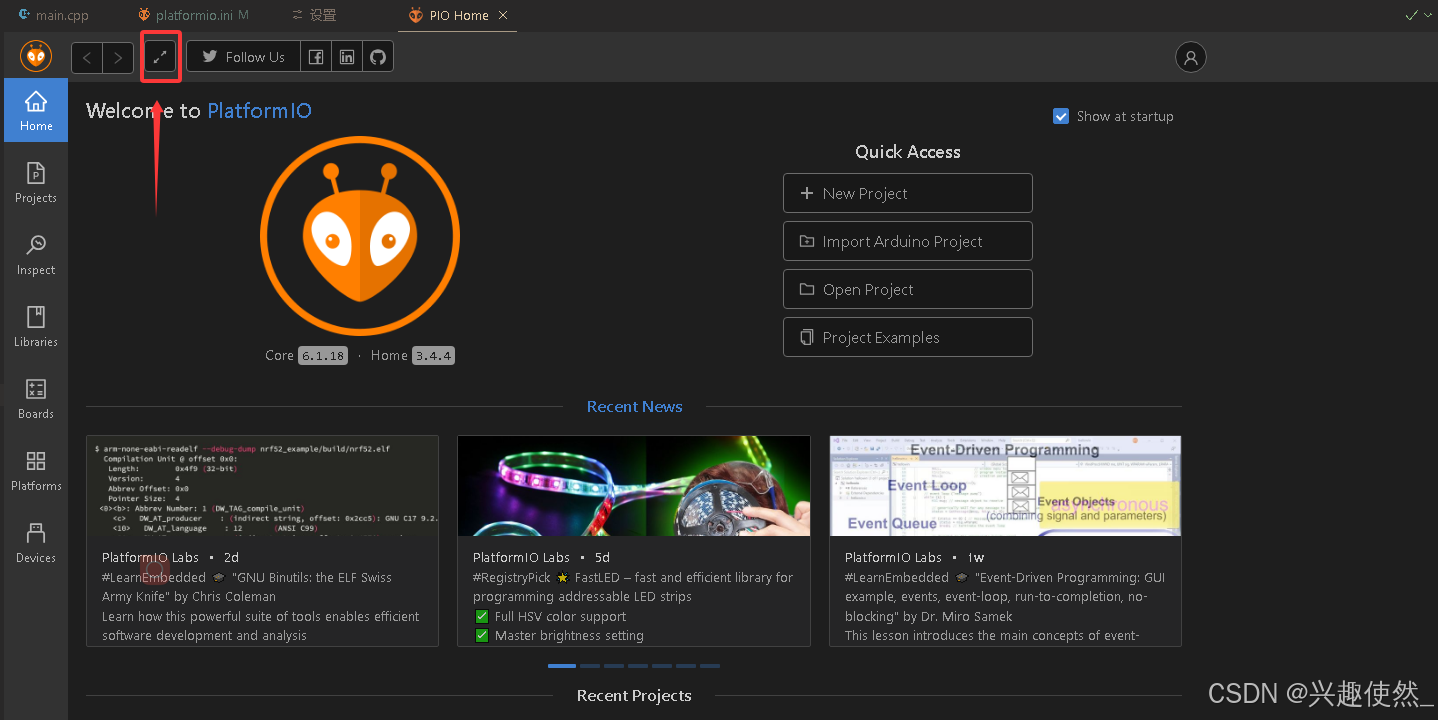Image resolution: width=1438 pixels, height=720 pixels.
Task: Go forward with the right arrow button
Action: click(x=118, y=58)
